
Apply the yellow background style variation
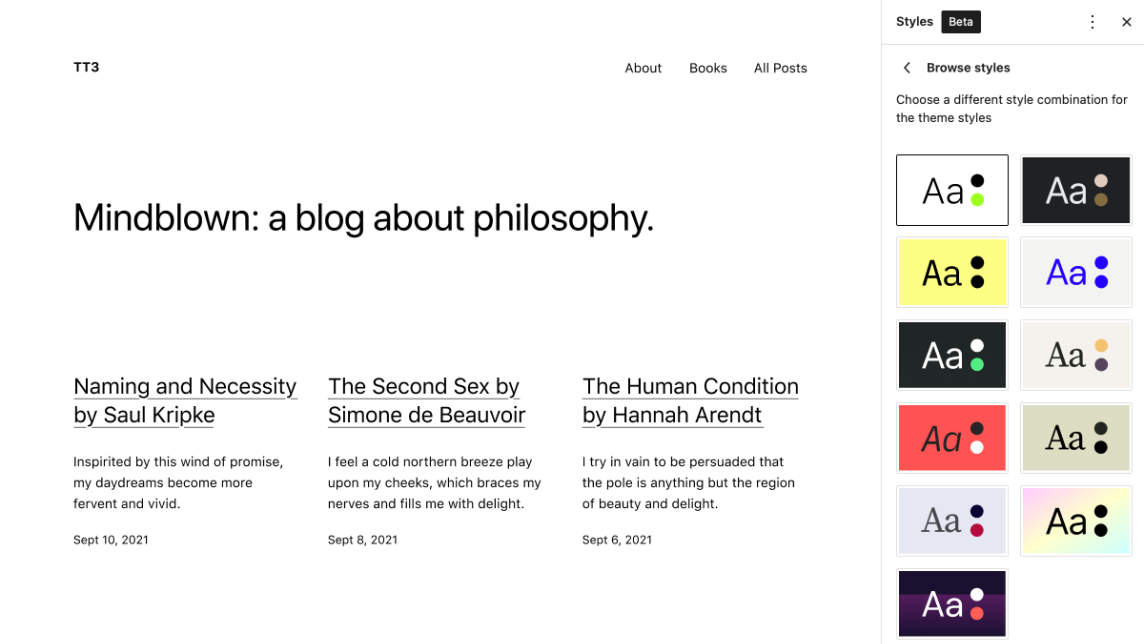click(952, 273)
